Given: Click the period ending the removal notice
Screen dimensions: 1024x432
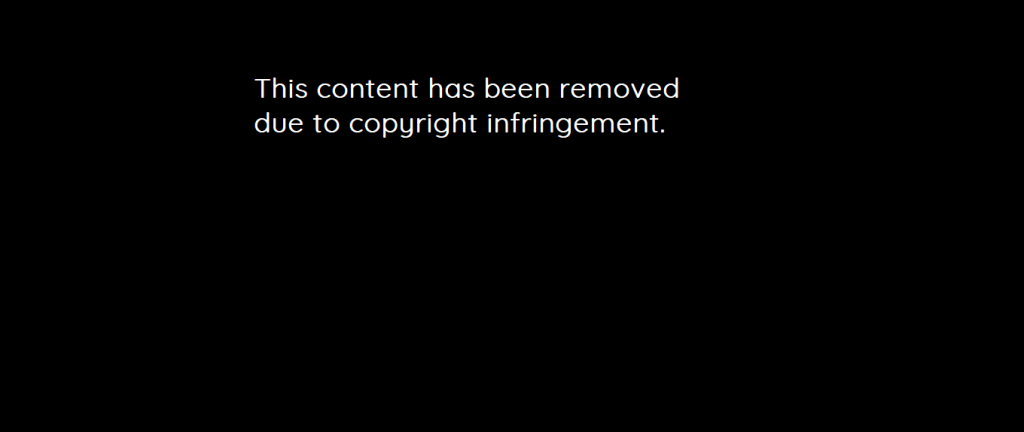Looking at the screenshot, I should (x=662, y=130).
